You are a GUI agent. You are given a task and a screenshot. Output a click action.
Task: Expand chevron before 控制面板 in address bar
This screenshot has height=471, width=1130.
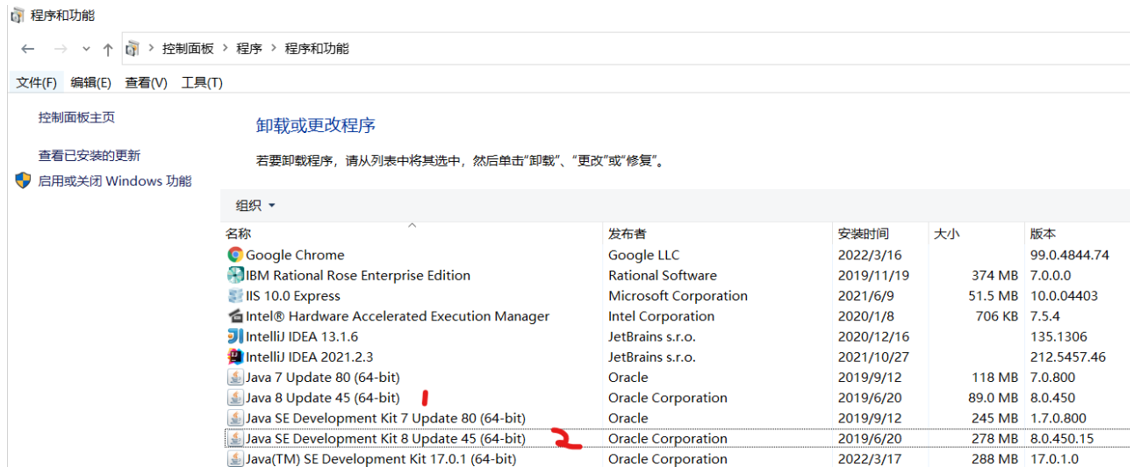[x=152, y=48]
